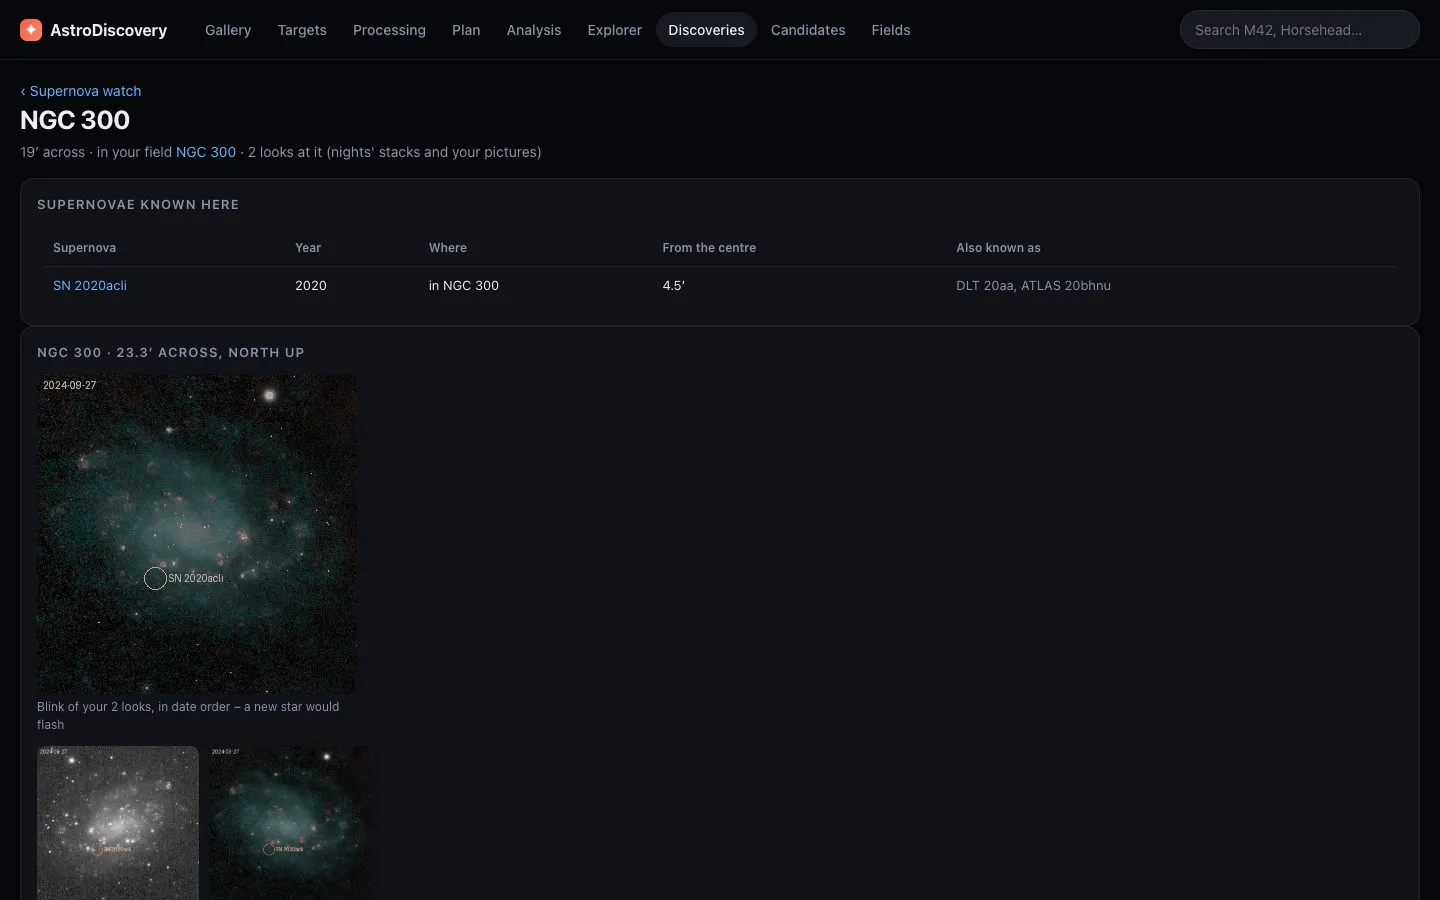Go to the Explorer page
The width and height of the screenshot is (1440, 900).
(615, 30)
